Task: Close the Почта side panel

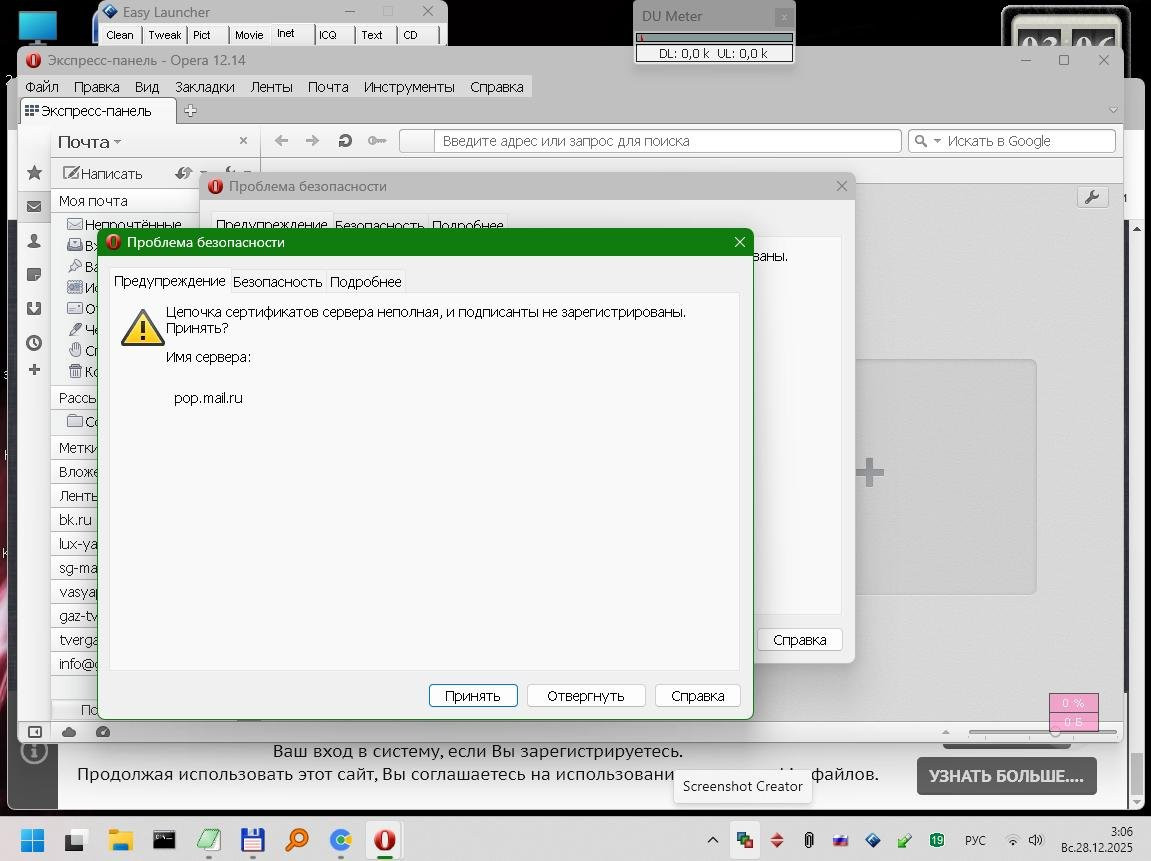Action: click(x=243, y=140)
